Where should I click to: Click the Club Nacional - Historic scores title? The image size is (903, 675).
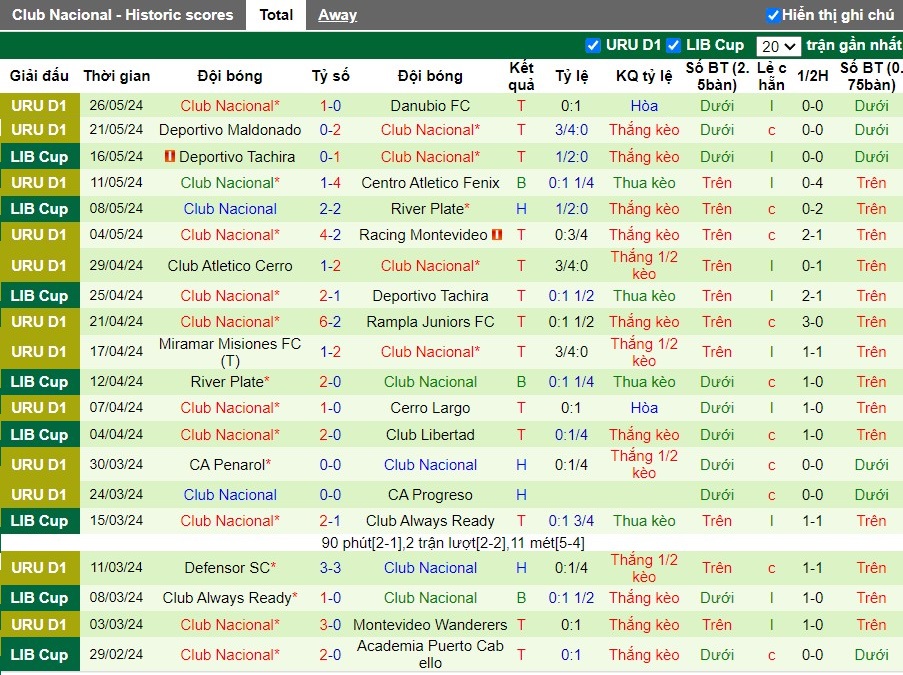tap(123, 15)
